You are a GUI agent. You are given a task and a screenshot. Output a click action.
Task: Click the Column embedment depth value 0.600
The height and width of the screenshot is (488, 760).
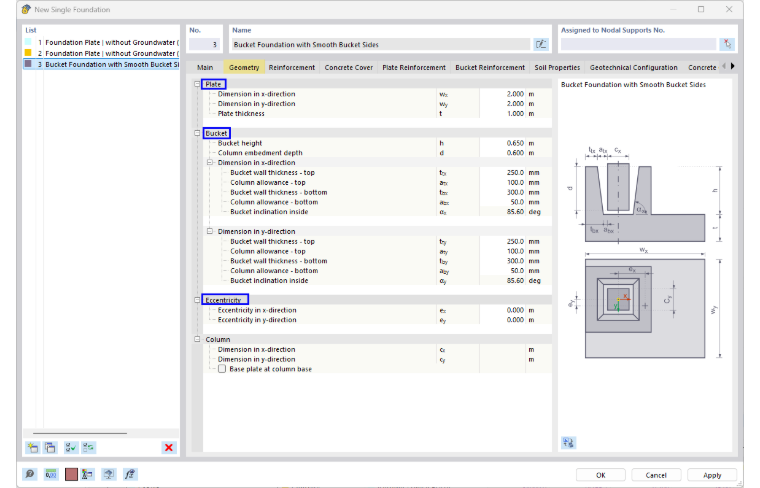pyautogui.click(x=502, y=153)
